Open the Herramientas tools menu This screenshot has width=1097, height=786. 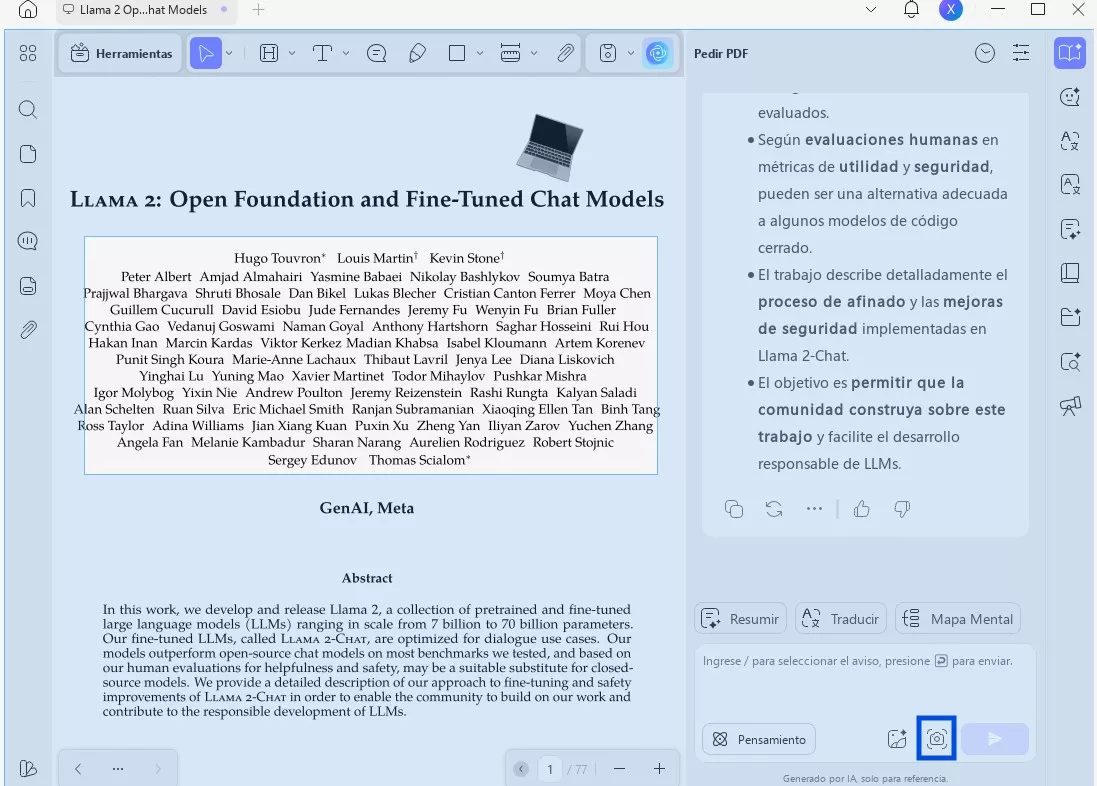point(122,53)
